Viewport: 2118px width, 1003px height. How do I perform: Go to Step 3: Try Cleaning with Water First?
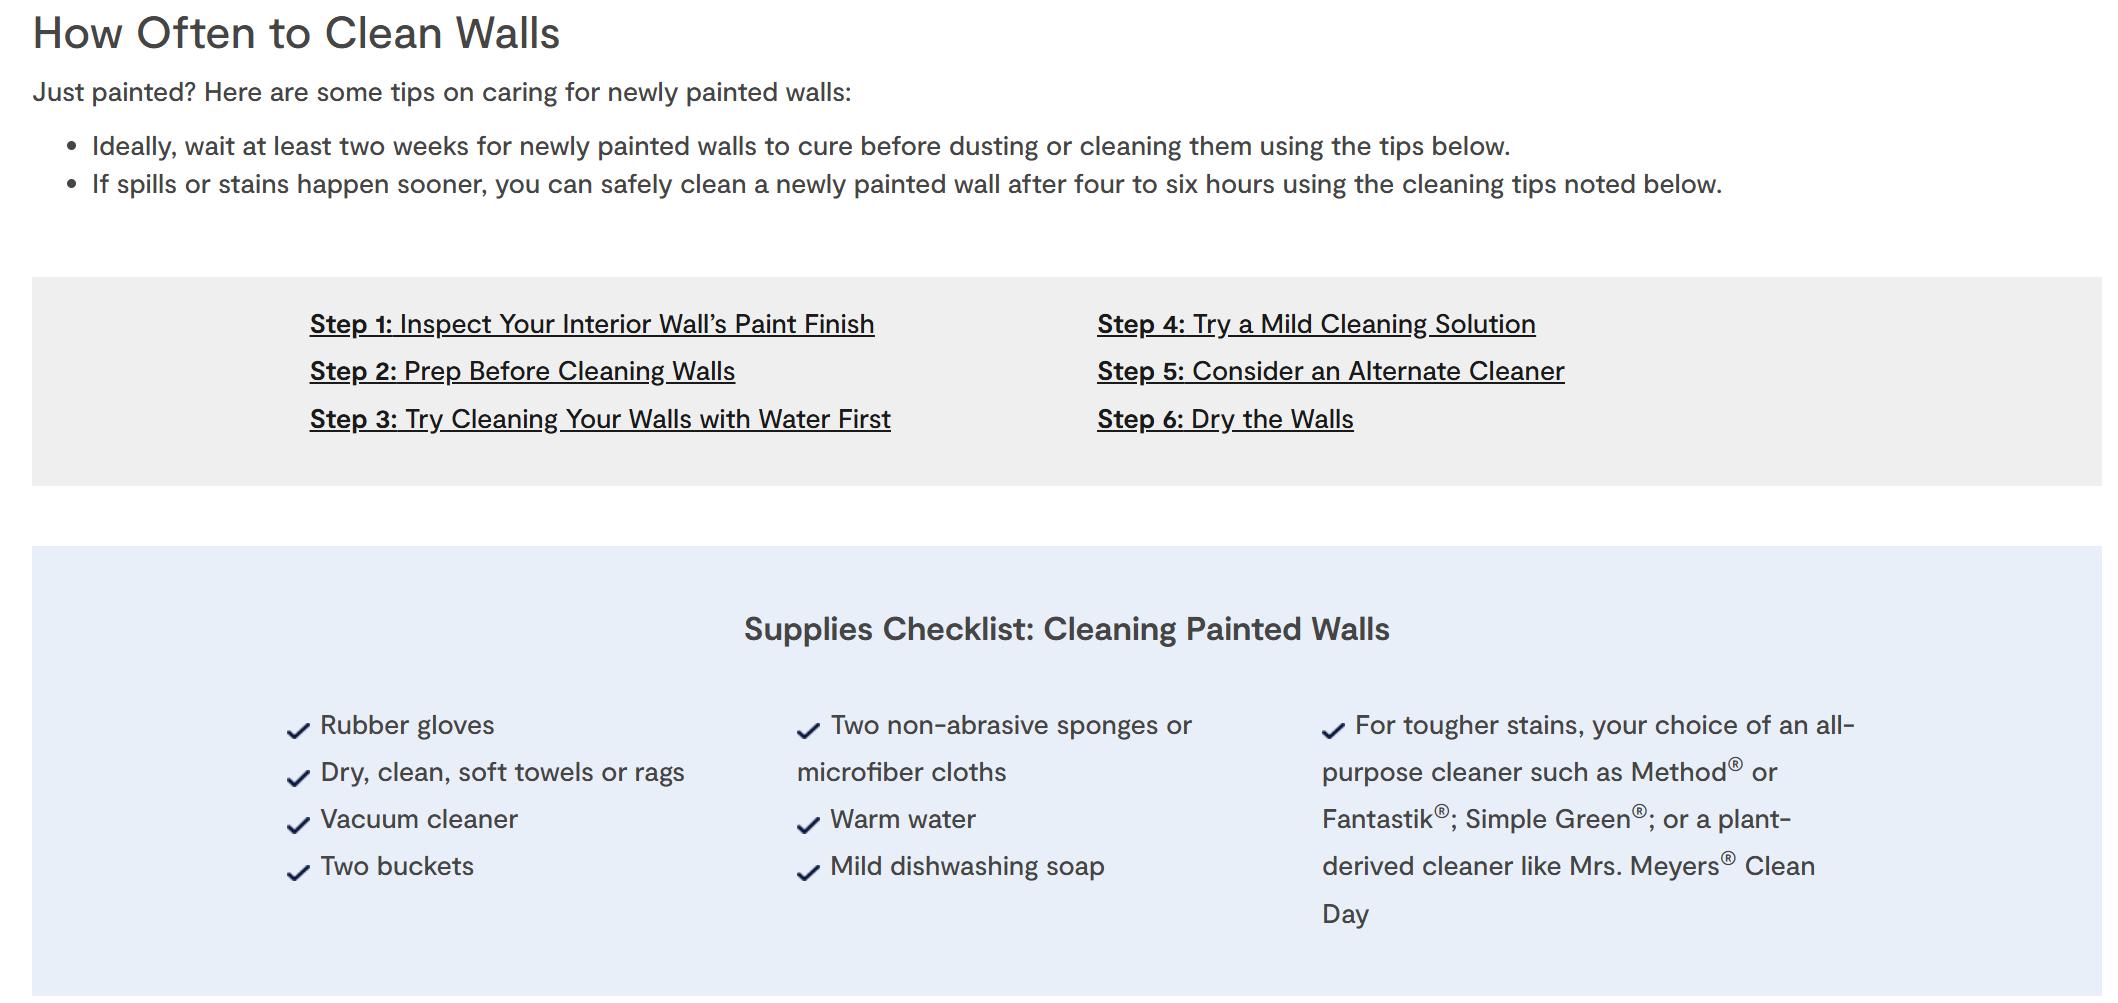coord(600,419)
